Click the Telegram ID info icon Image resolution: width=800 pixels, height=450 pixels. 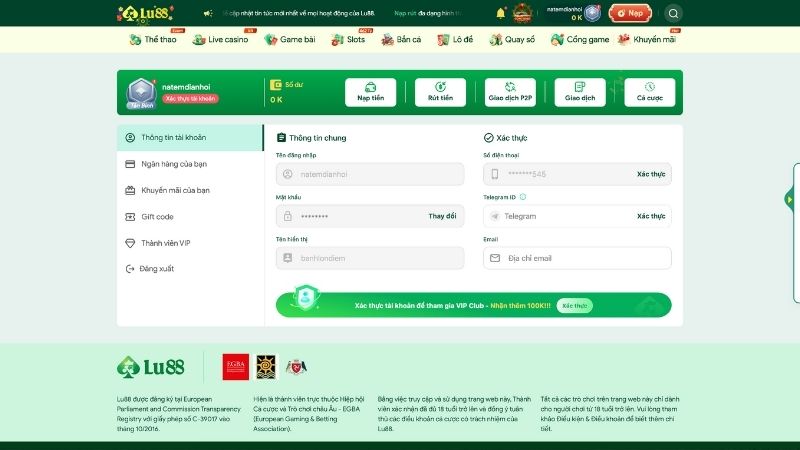[523, 197]
